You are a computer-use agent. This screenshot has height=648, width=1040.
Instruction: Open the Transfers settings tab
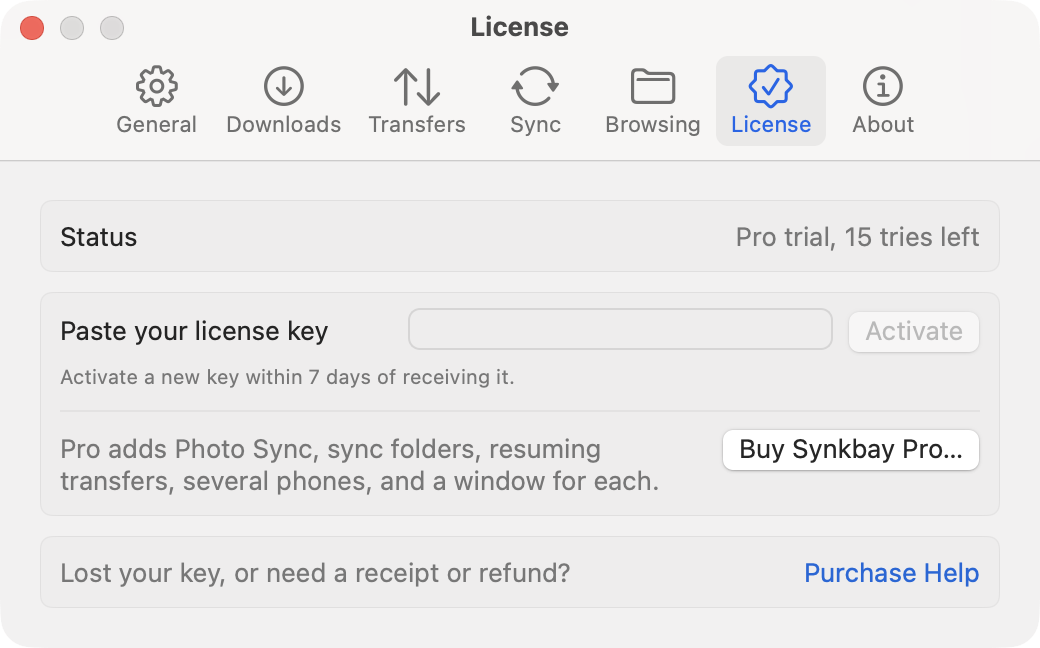point(417,101)
